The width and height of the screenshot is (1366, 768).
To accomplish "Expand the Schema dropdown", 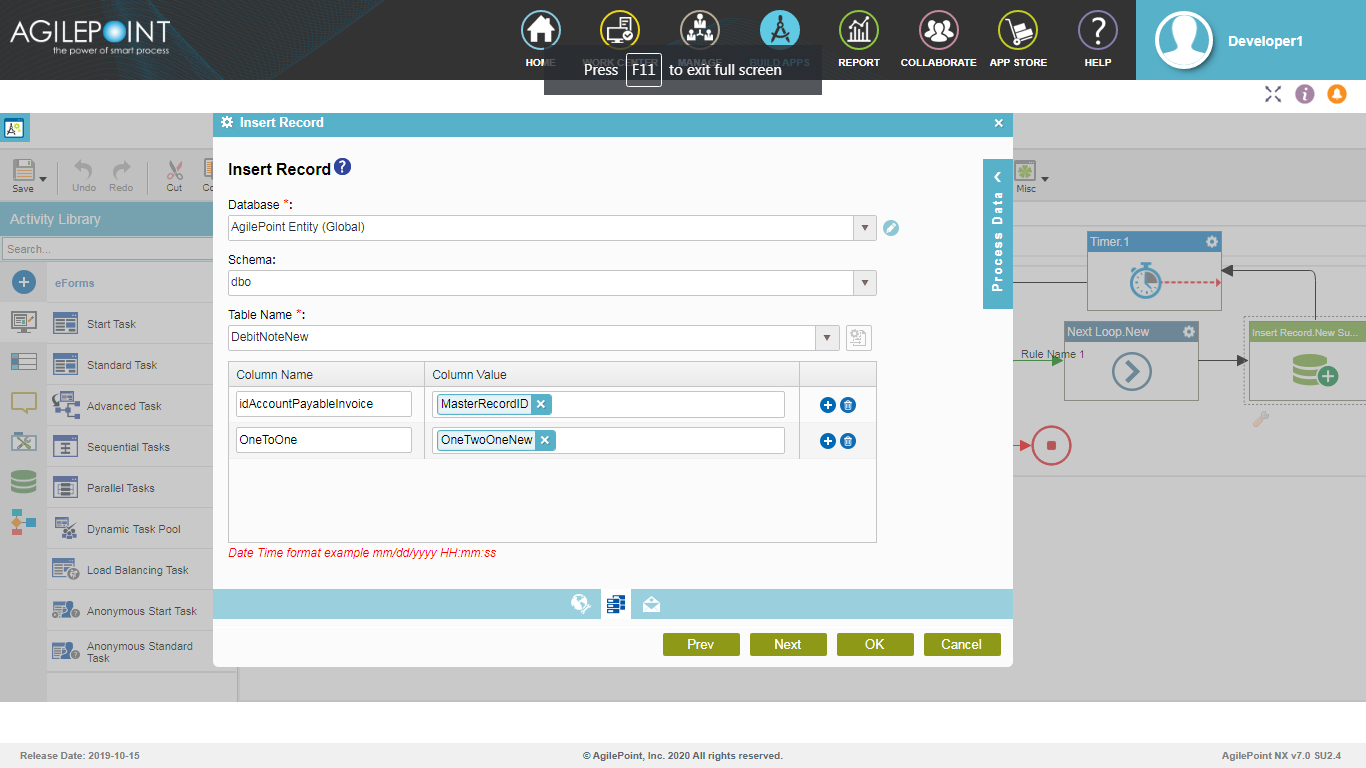I will 865,283.
